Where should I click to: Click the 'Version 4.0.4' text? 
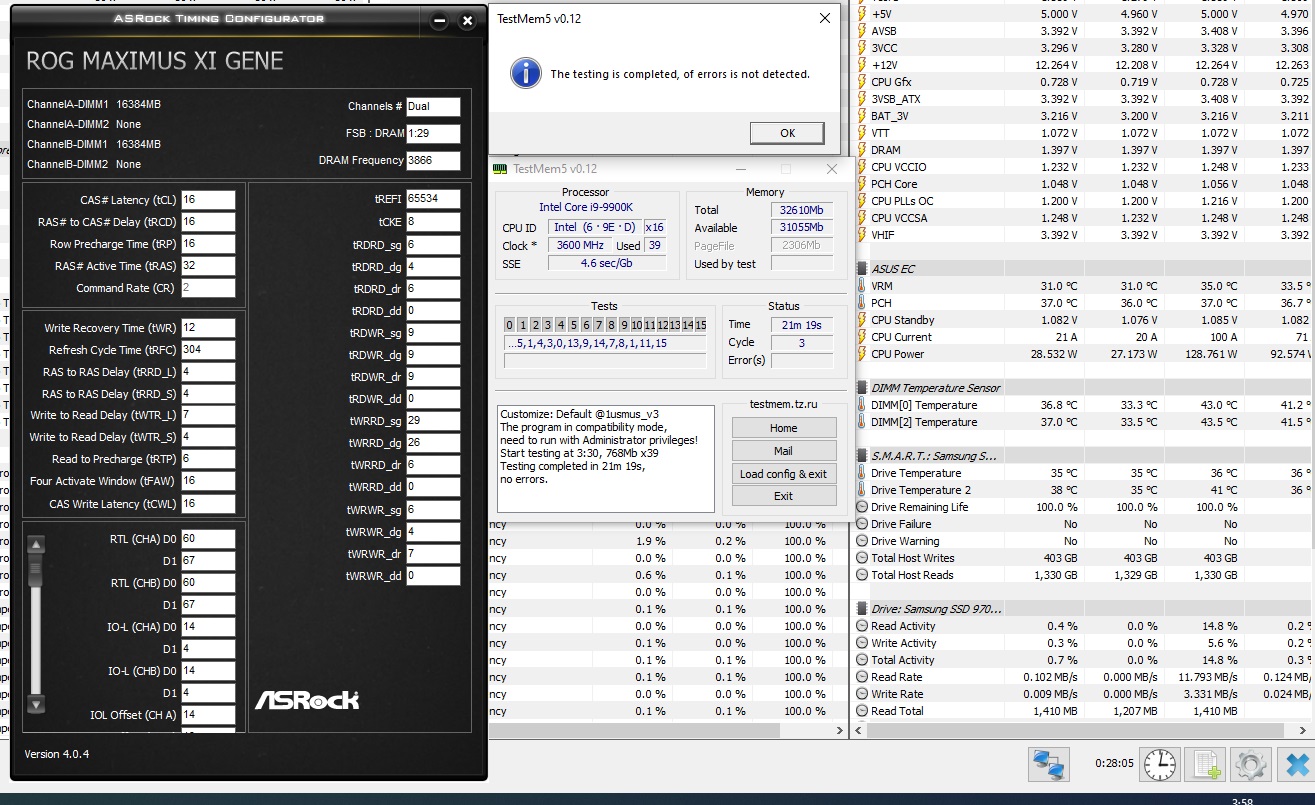pyautogui.click(x=57, y=754)
